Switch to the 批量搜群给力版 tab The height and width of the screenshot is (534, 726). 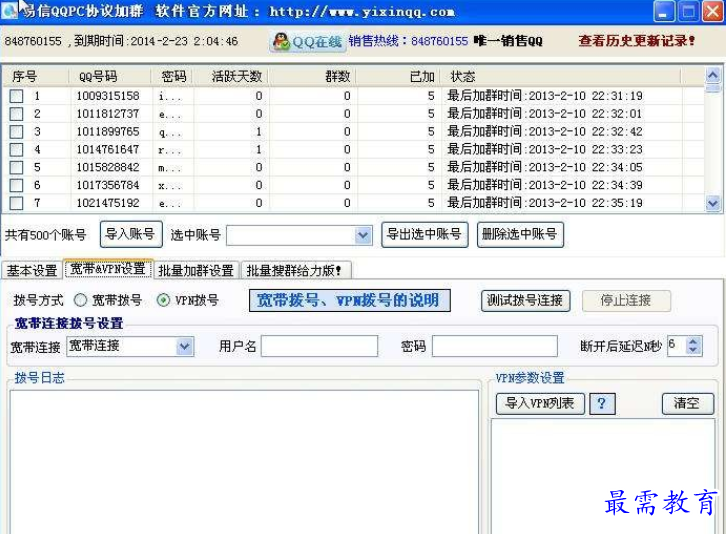coord(295,270)
